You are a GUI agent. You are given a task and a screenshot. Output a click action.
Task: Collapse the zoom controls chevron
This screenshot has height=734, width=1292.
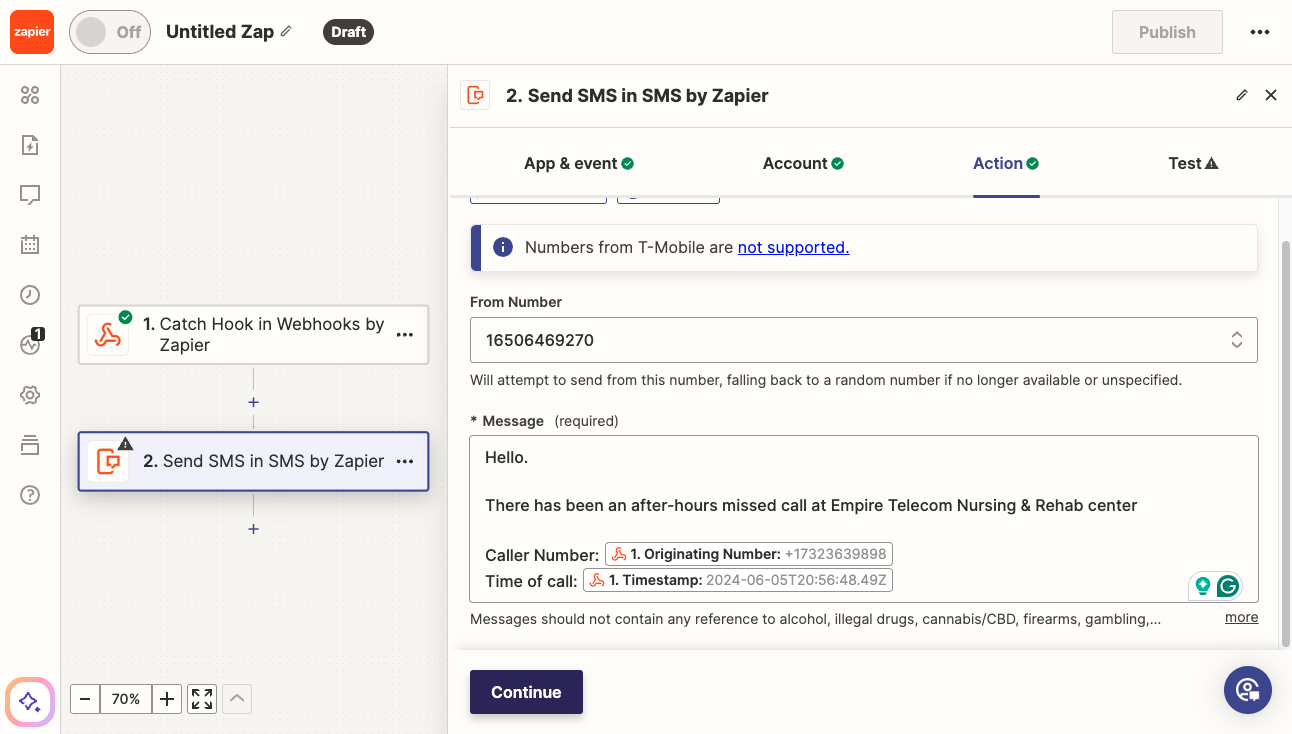pos(237,699)
